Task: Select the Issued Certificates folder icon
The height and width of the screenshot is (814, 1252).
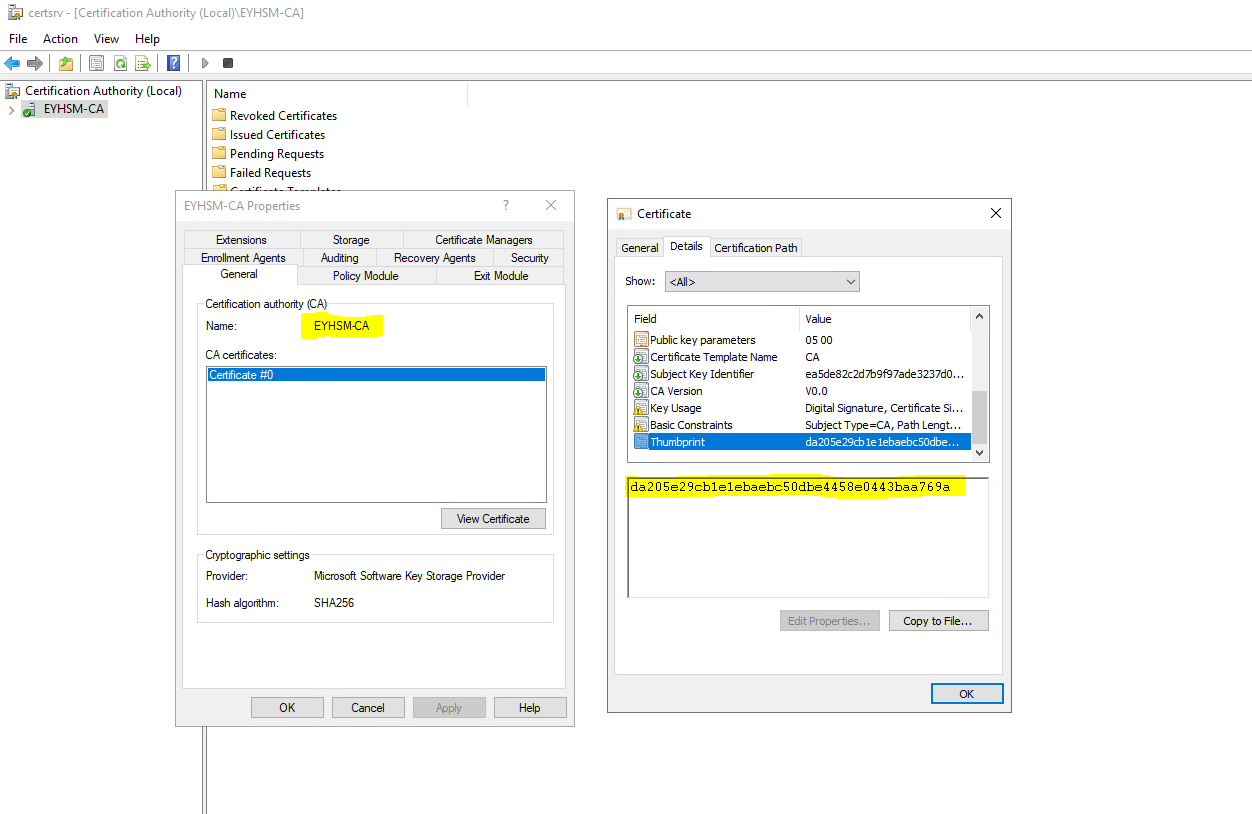Action: [x=219, y=134]
